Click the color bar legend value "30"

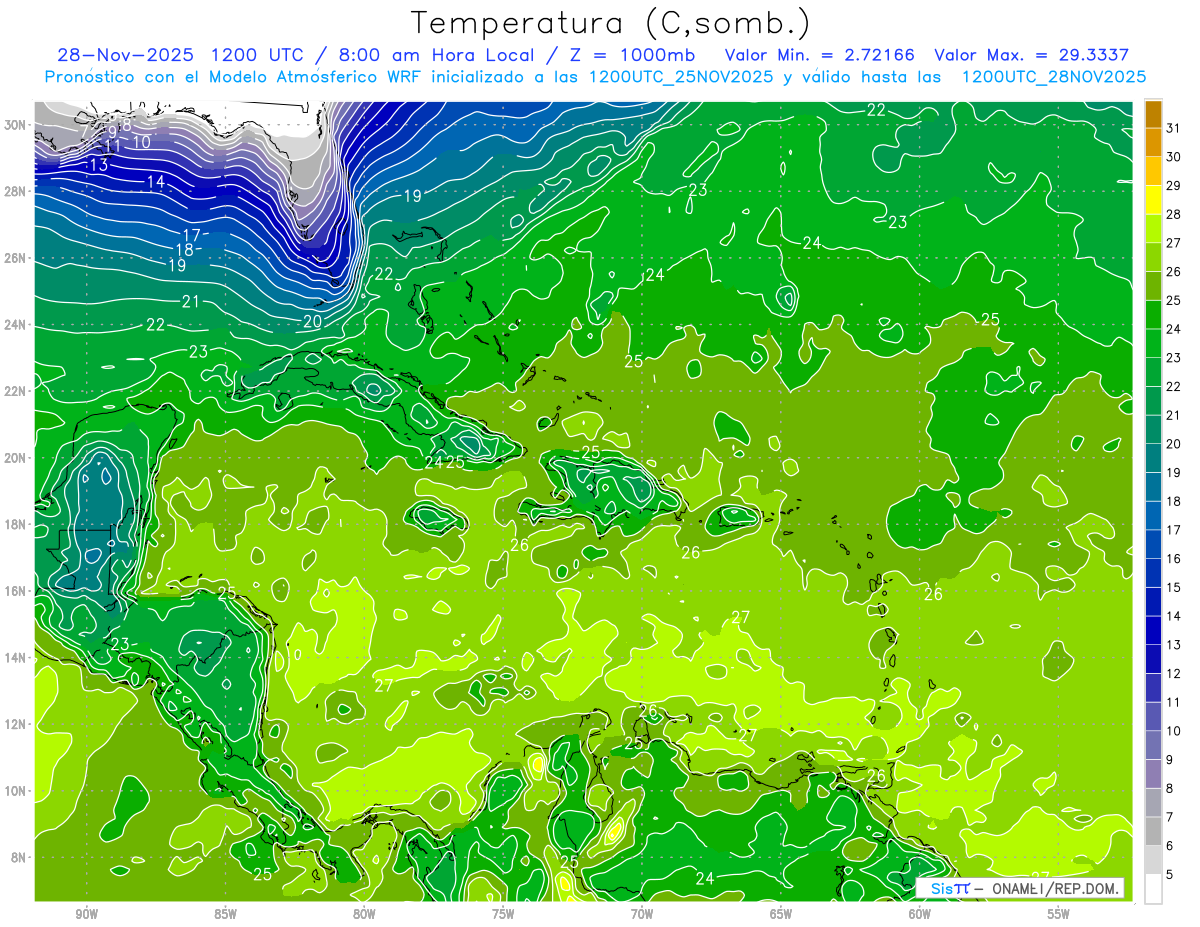tap(1174, 156)
